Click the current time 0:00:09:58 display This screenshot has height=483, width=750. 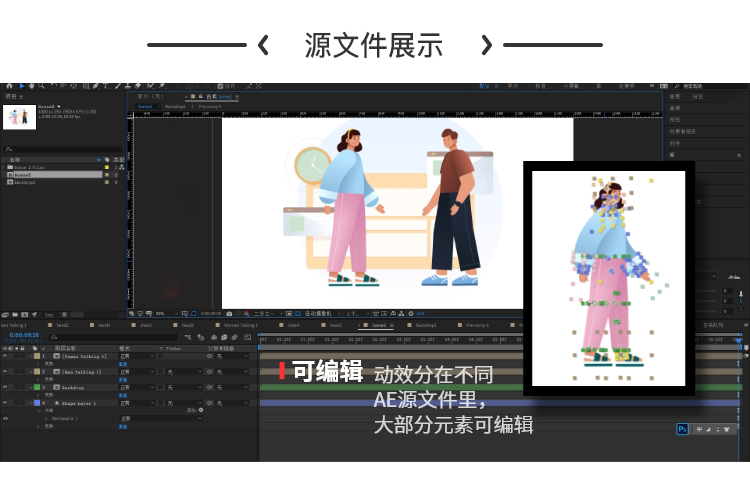pyautogui.click(x=24, y=335)
